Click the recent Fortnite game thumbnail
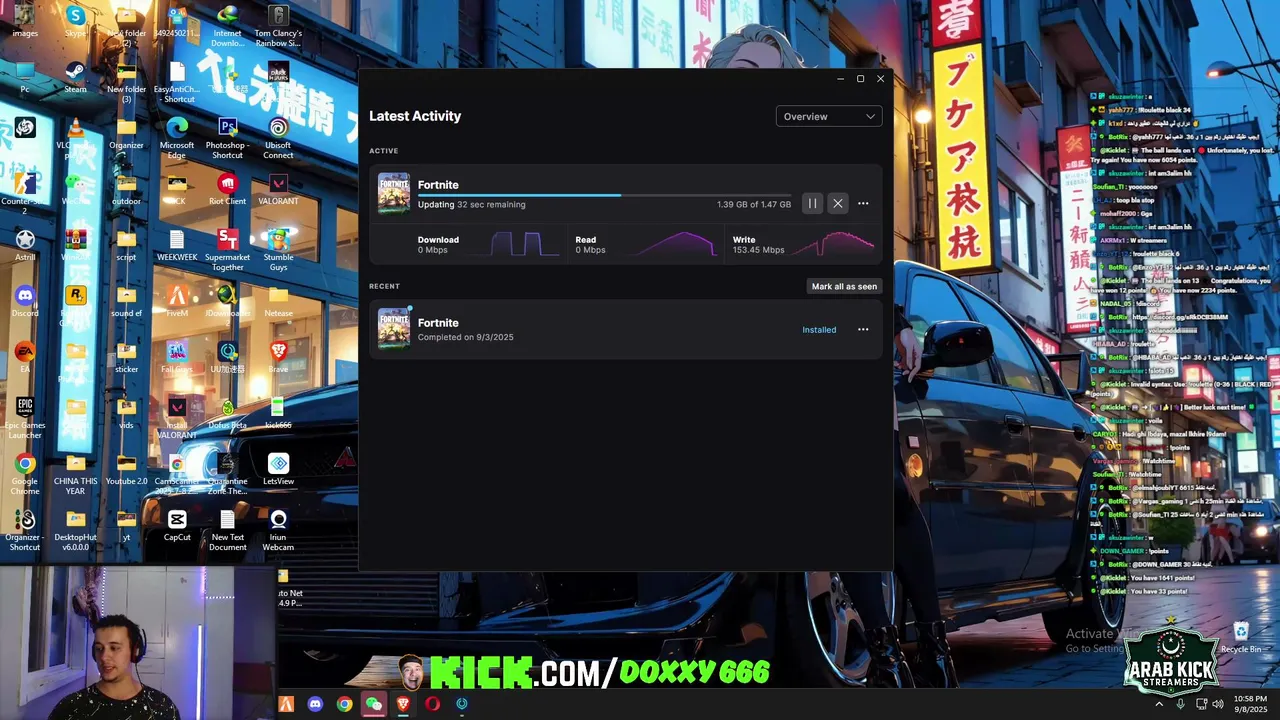 coord(394,328)
